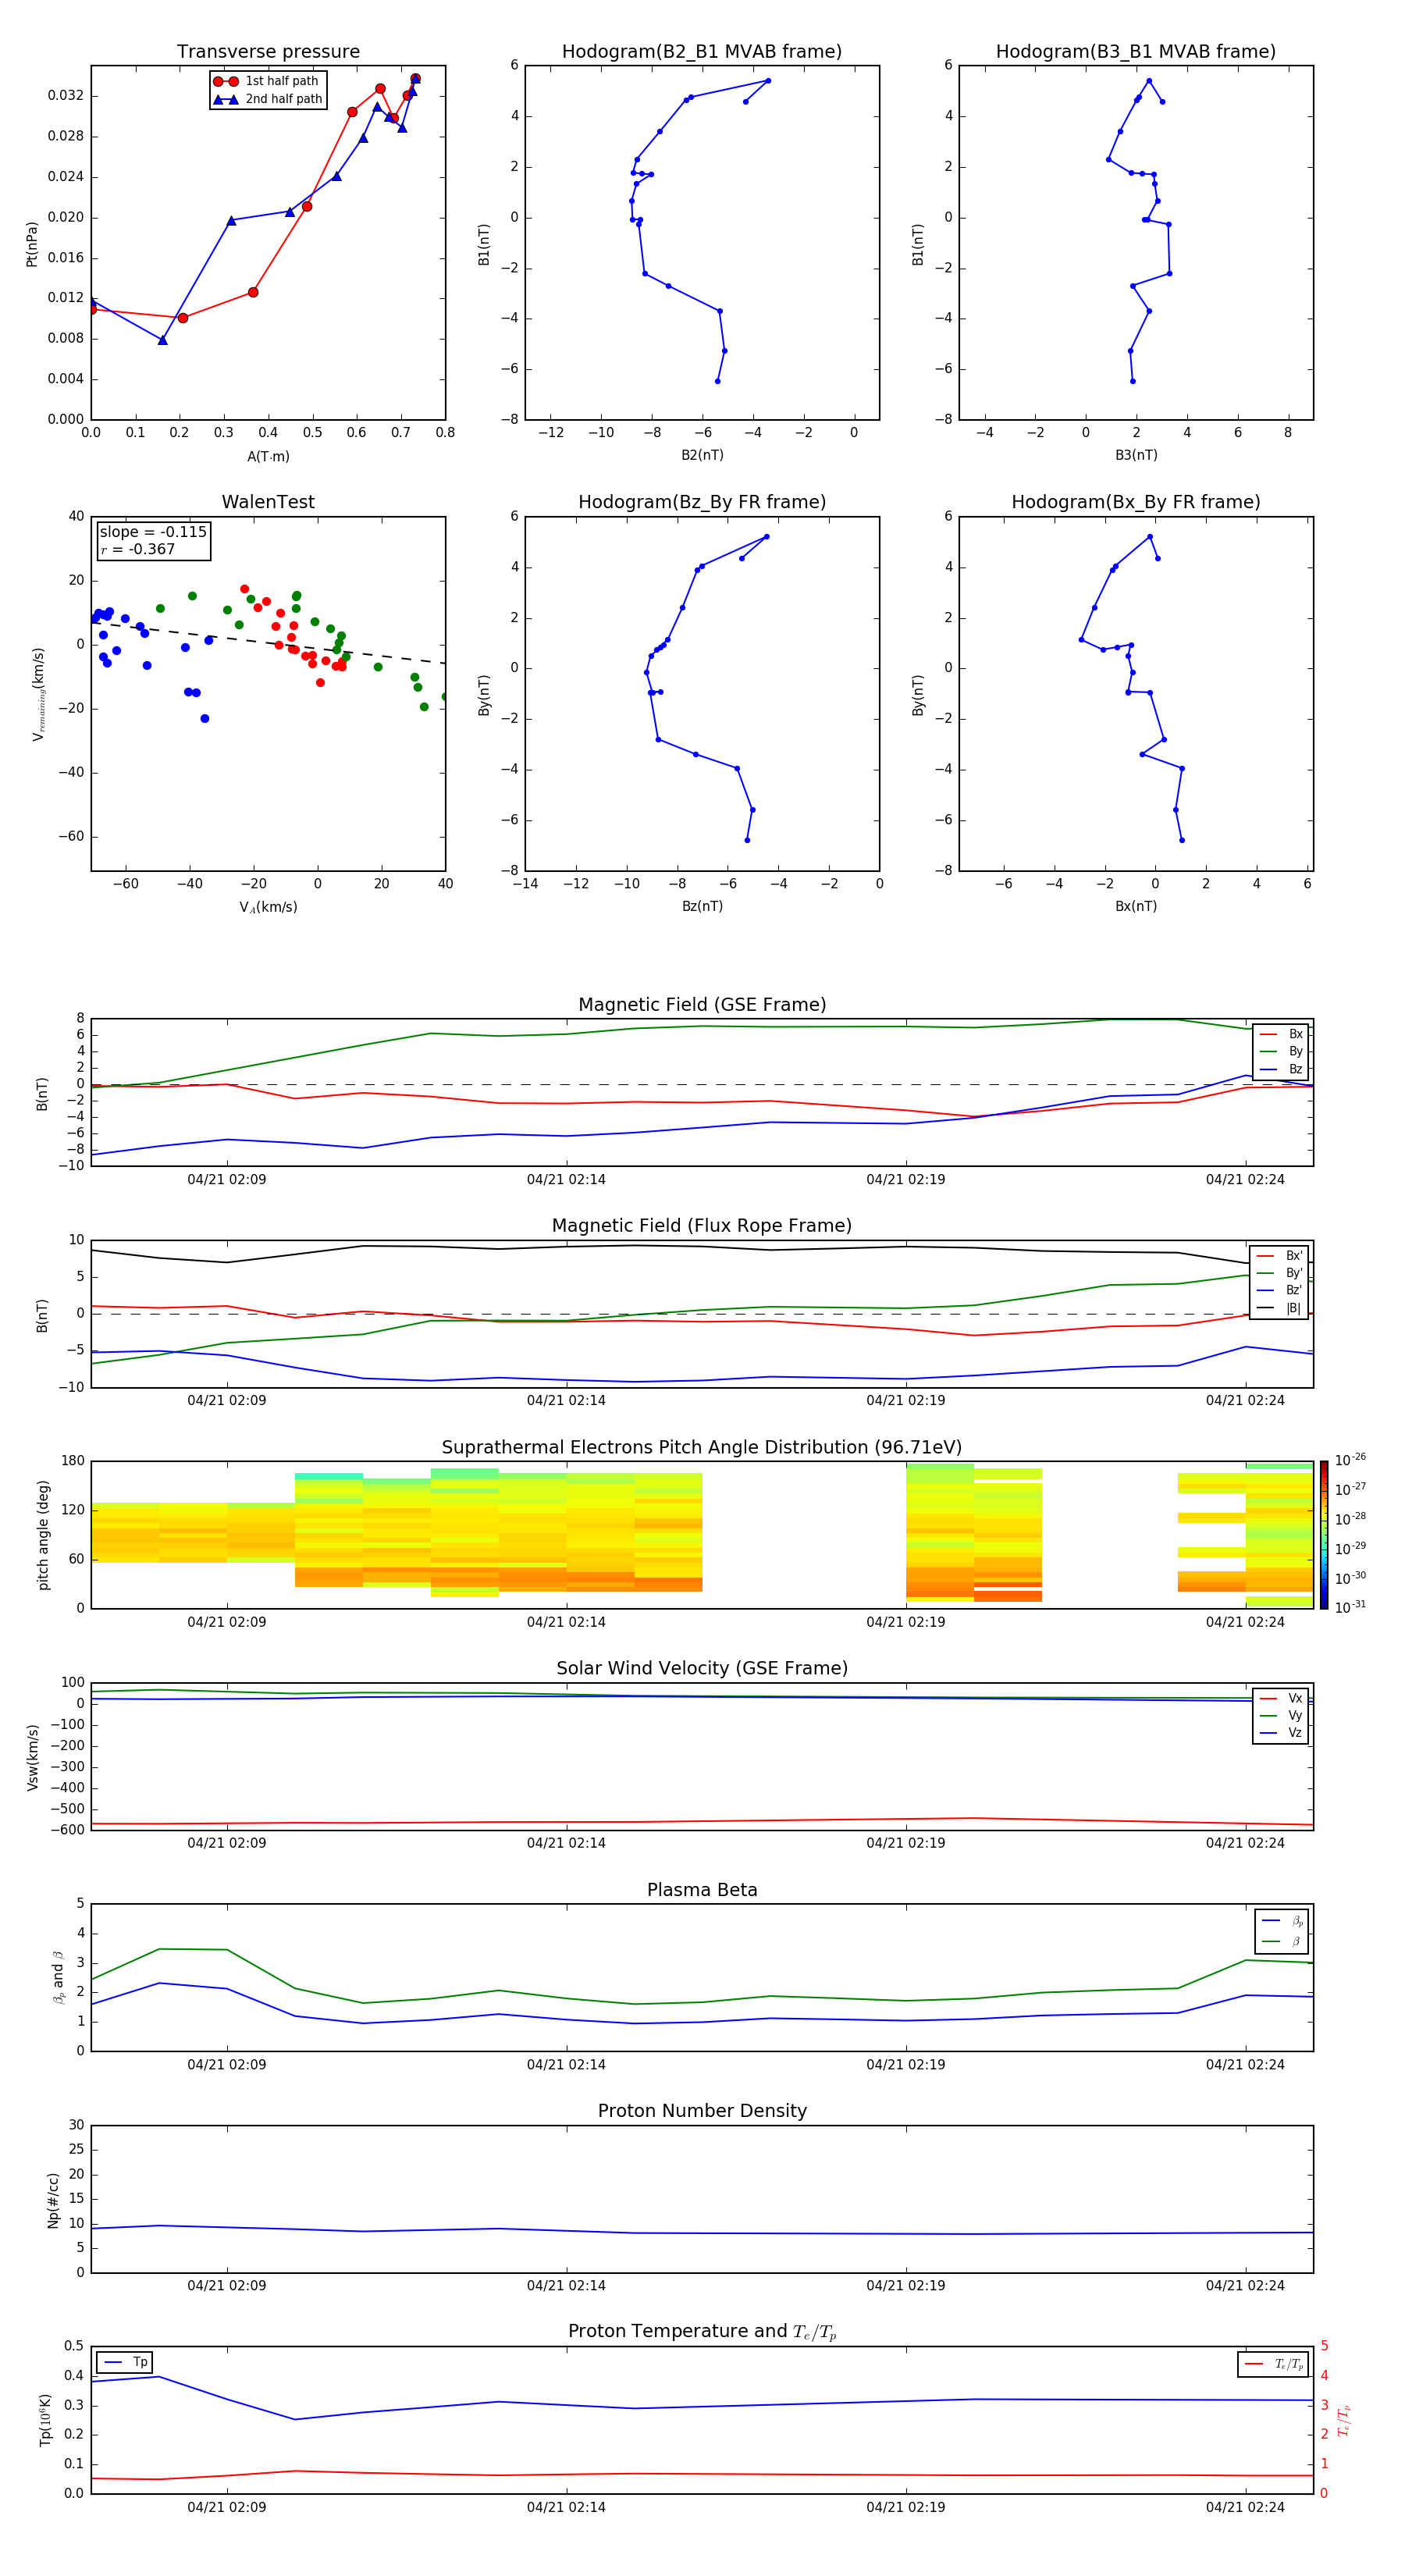Click the 'Suprathermal Electrons Pitch Angle Distribution' title
The height and width of the screenshot is (2576, 1405).
[702, 1448]
